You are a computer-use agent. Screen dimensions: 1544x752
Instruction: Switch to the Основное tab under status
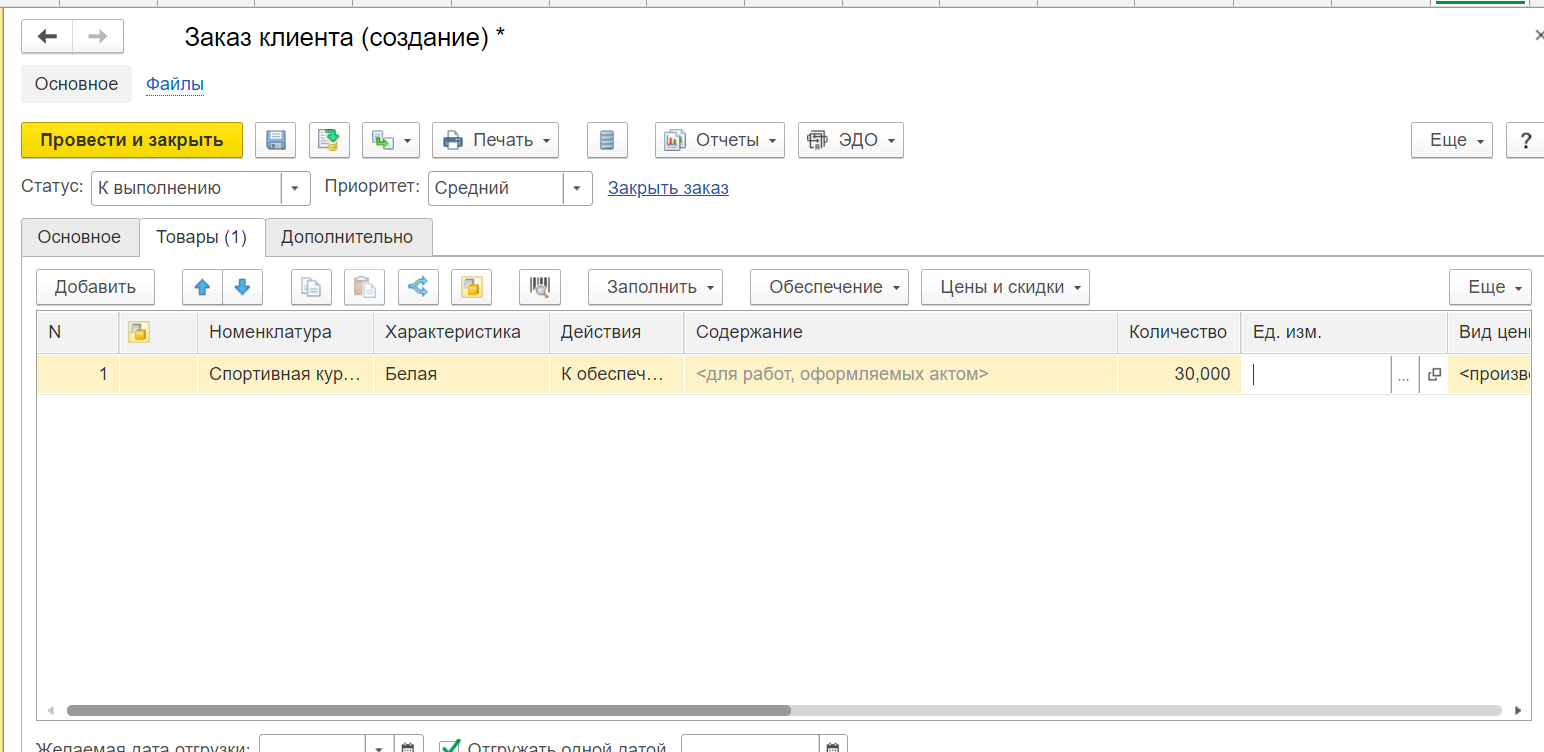tap(79, 237)
